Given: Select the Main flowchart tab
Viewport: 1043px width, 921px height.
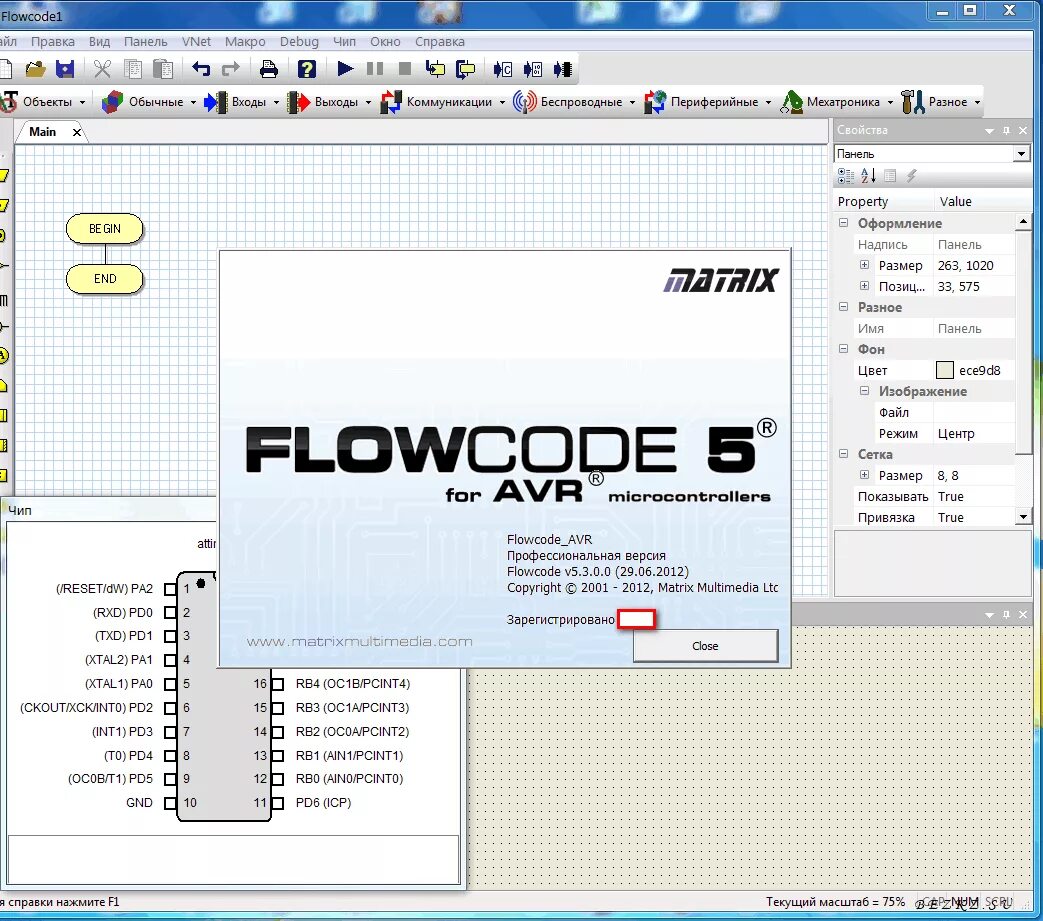Looking at the screenshot, I should coord(43,132).
